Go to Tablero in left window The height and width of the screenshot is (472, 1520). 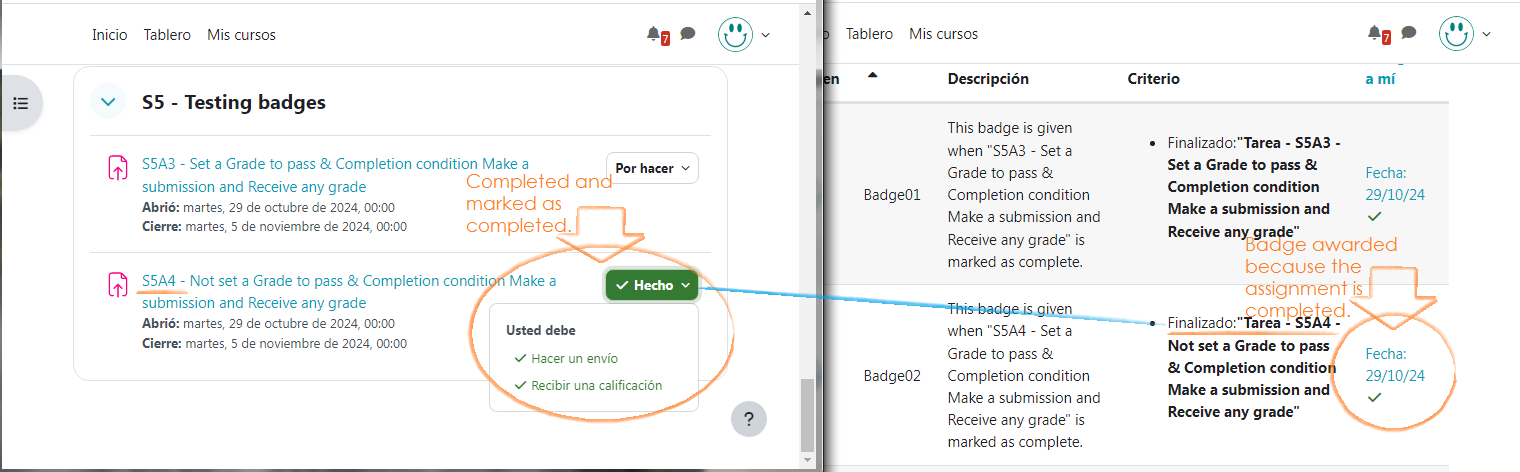tap(167, 34)
